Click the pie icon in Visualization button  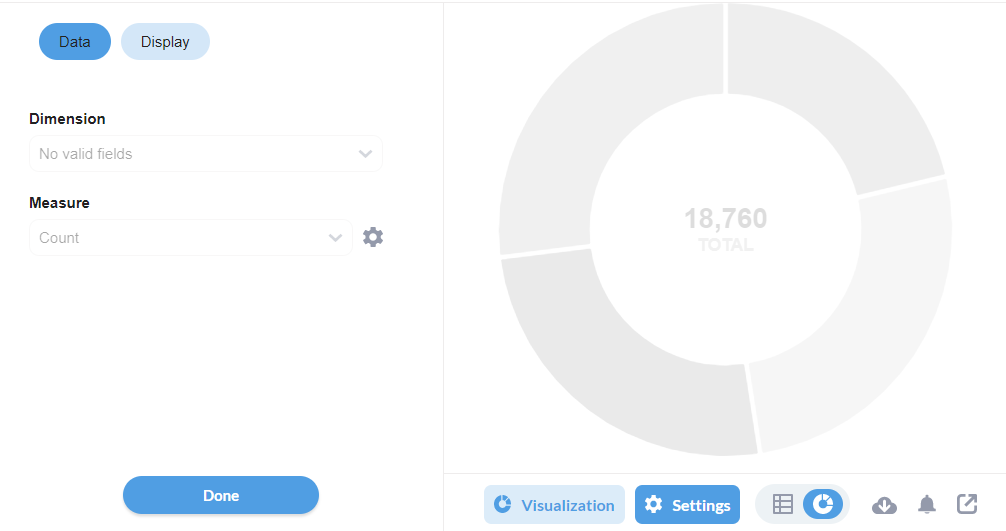click(x=503, y=505)
